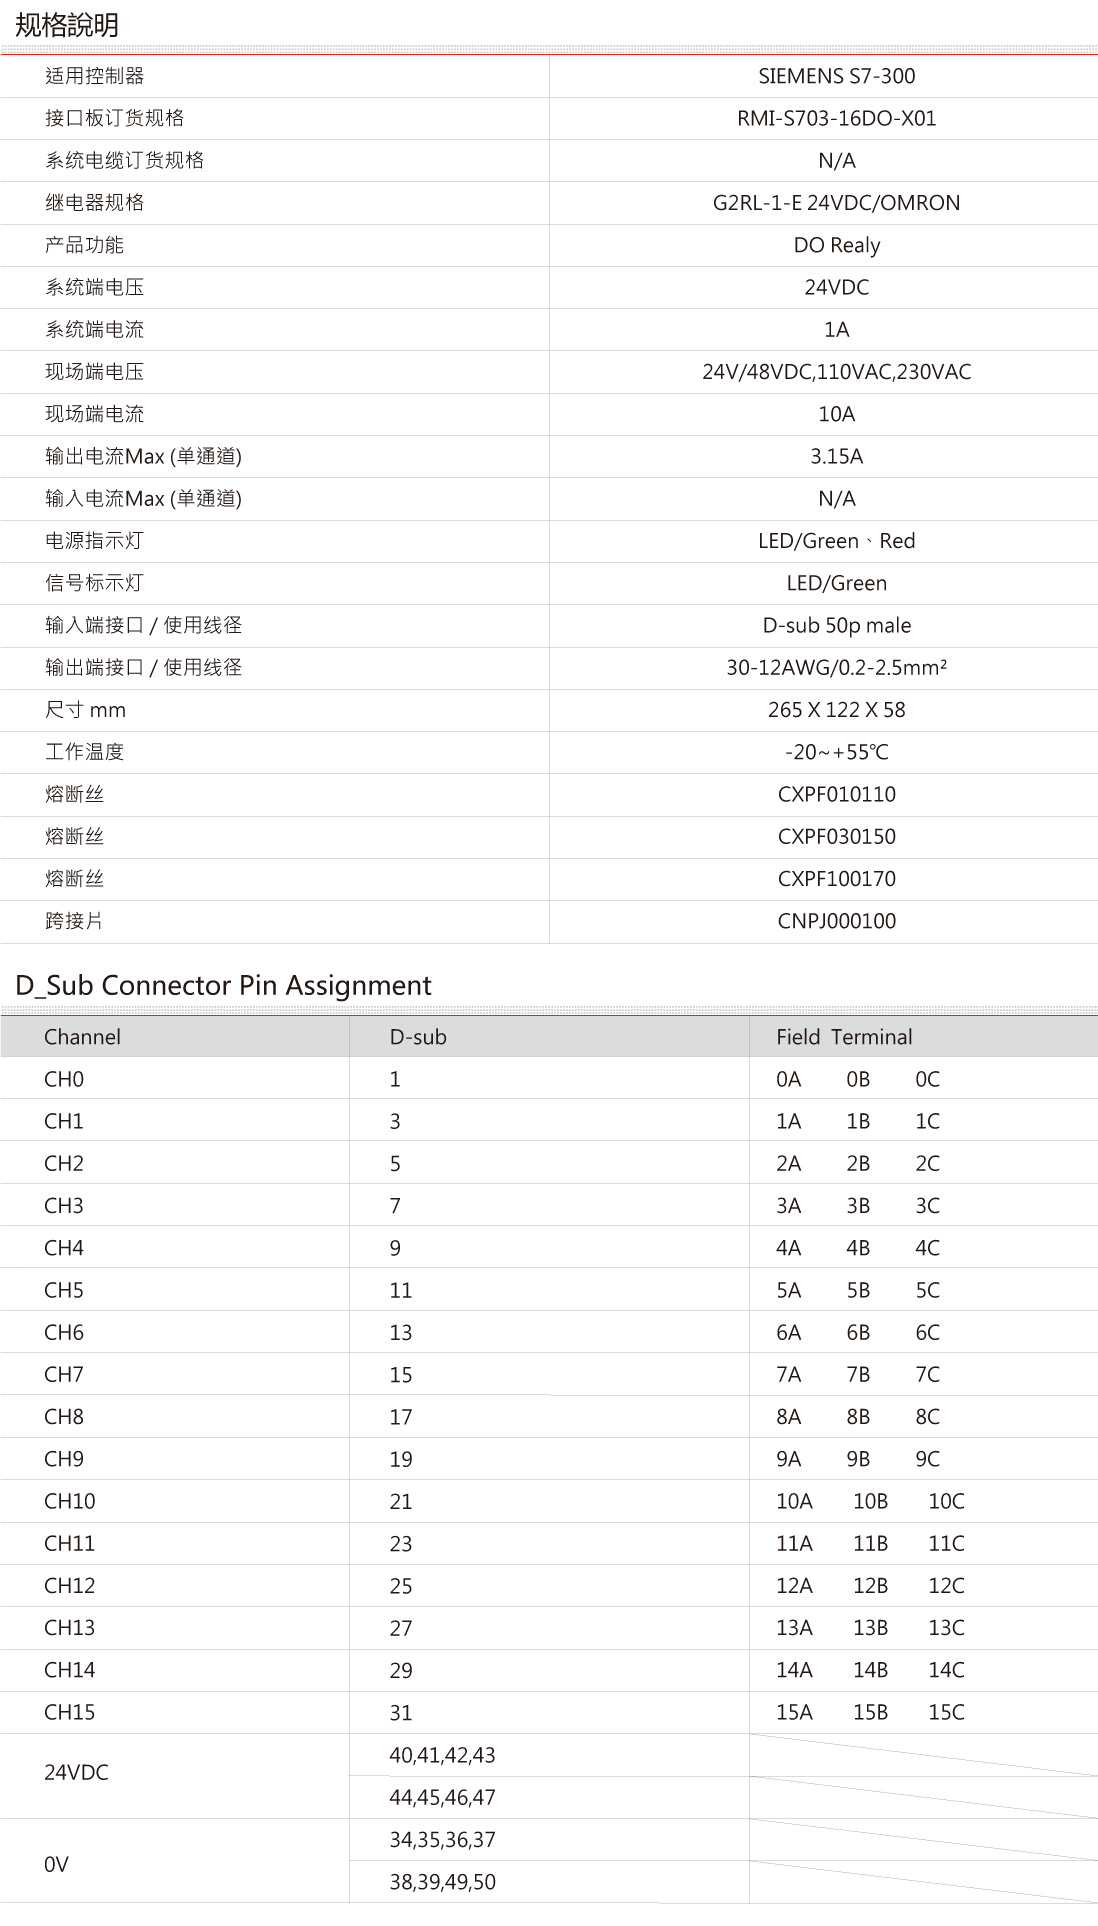Click the Field Terminal column header
The image size is (1098, 1926).
pos(844,1037)
